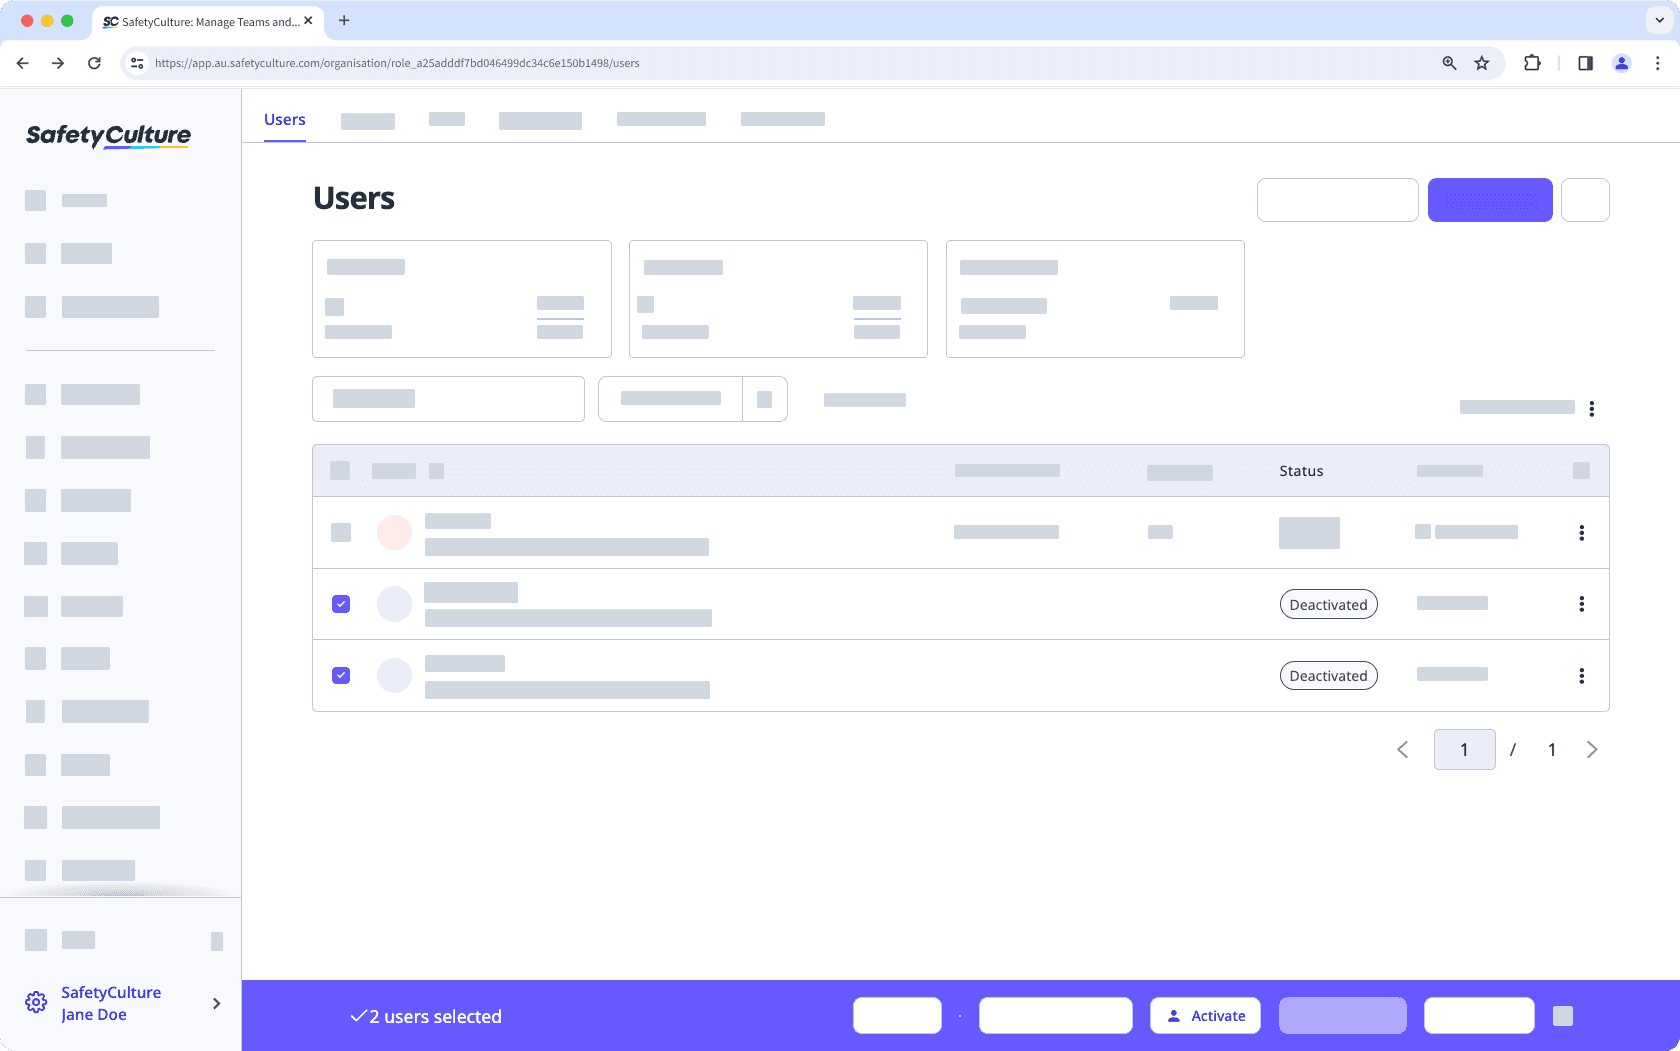Open the side panel icon in the browser toolbar

click(1585, 62)
